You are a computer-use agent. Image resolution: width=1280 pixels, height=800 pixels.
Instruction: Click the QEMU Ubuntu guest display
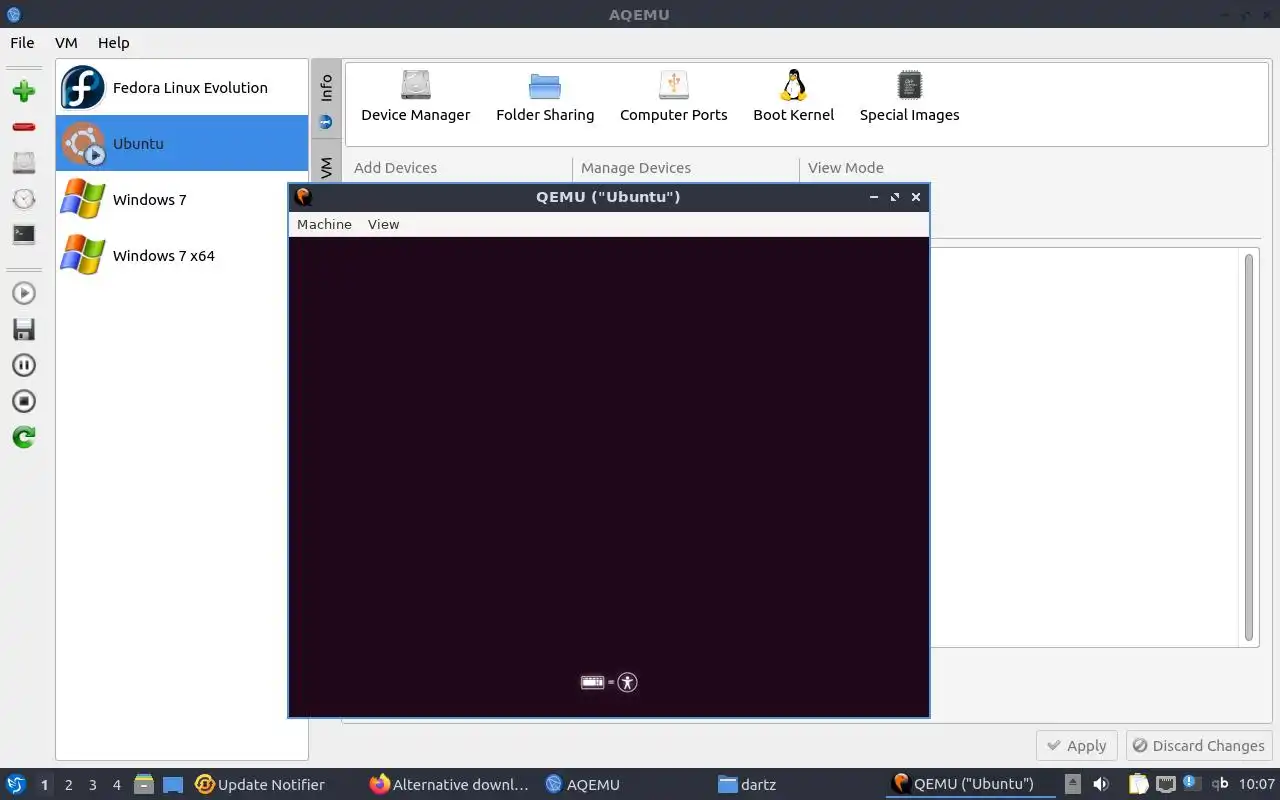click(x=608, y=476)
